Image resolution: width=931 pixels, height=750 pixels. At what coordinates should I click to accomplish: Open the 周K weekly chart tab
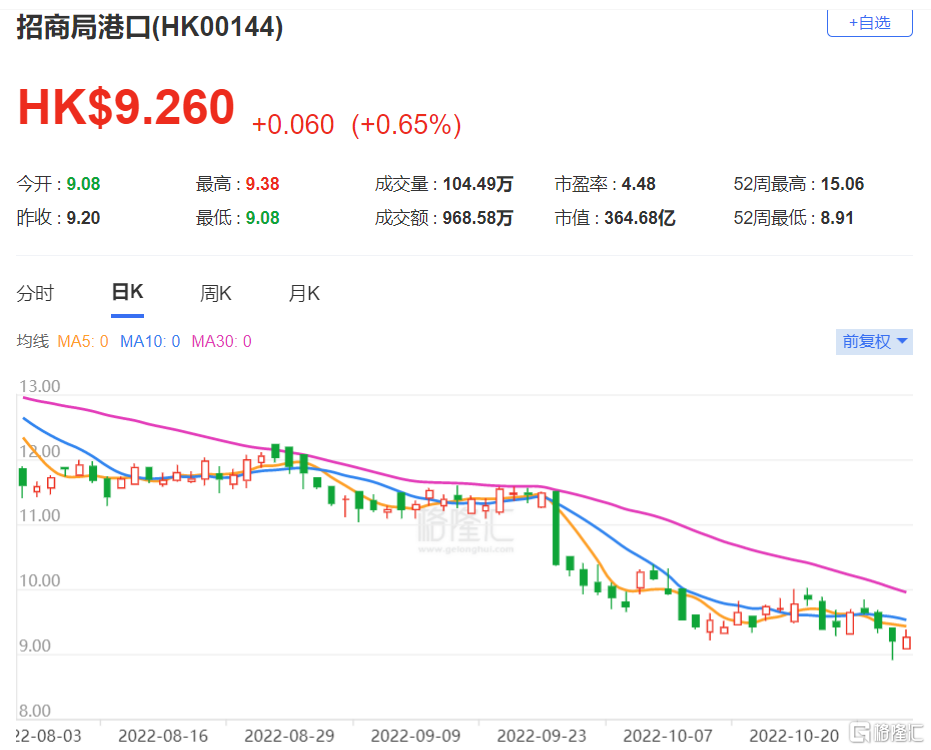pos(216,293)
